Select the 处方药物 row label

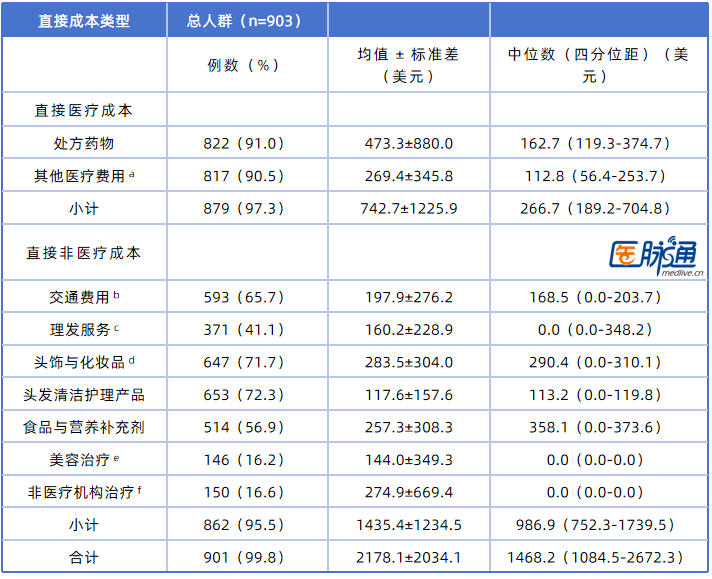point(84,144)
